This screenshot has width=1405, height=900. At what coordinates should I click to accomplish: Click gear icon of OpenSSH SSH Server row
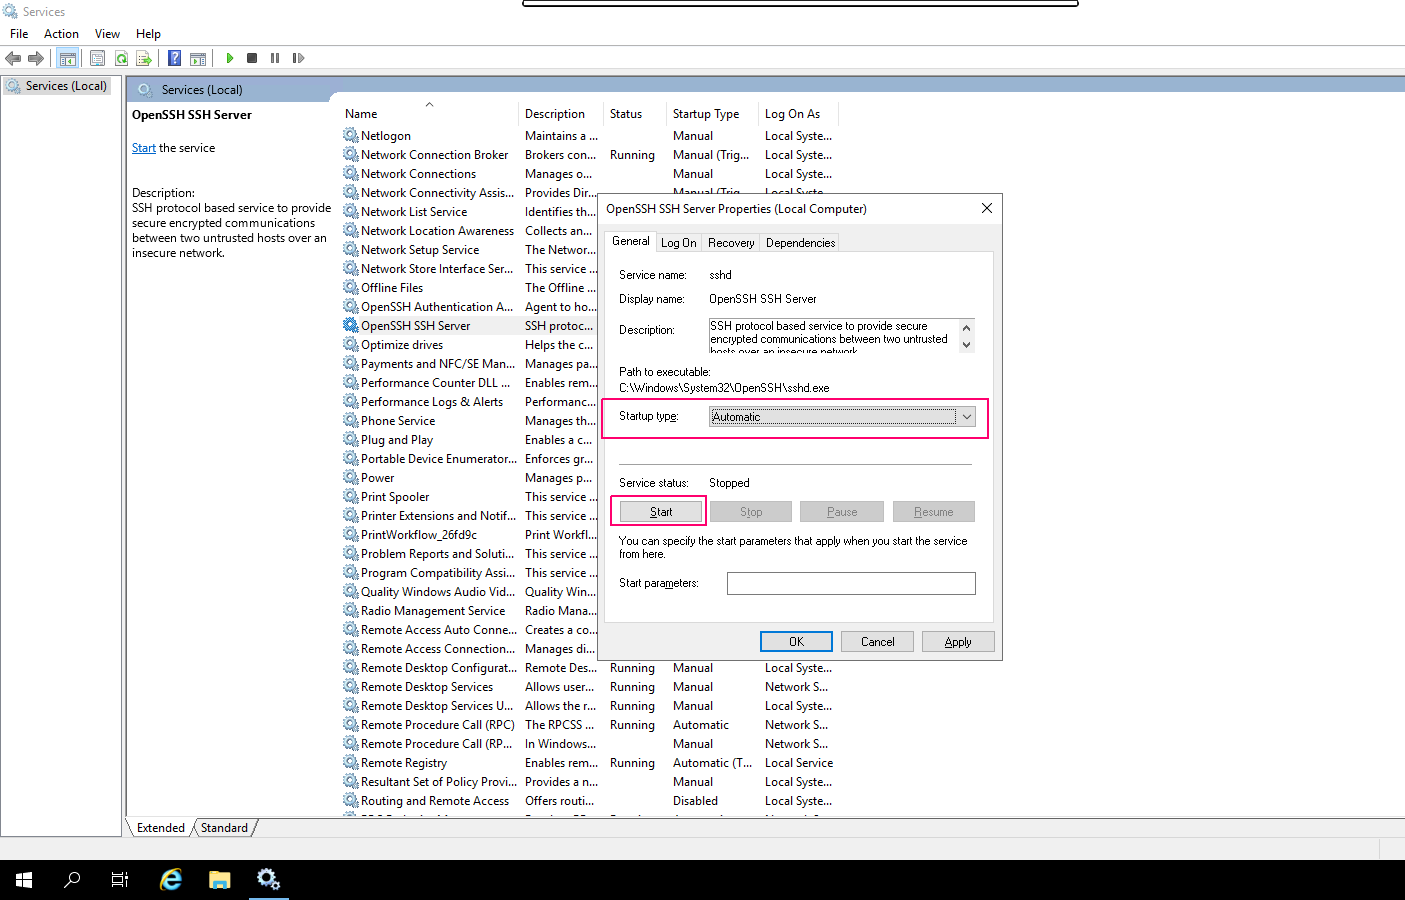[x=350, y=325]
